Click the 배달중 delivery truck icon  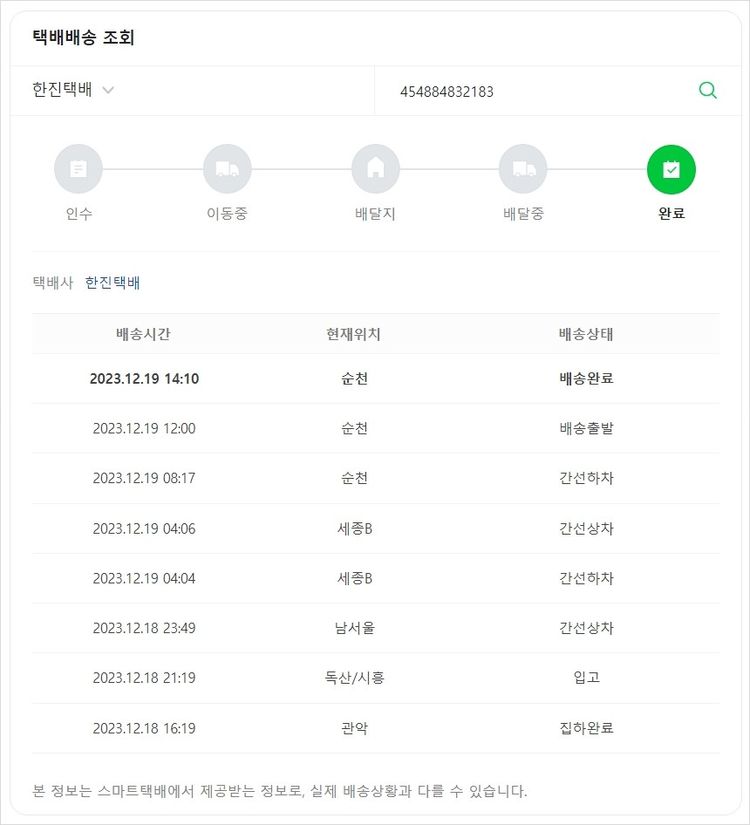[x=524, y=169]
